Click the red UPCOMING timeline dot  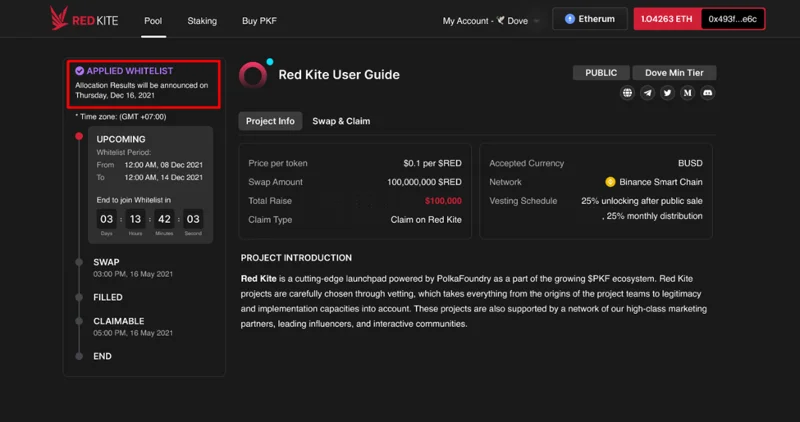tap(79, 136)
